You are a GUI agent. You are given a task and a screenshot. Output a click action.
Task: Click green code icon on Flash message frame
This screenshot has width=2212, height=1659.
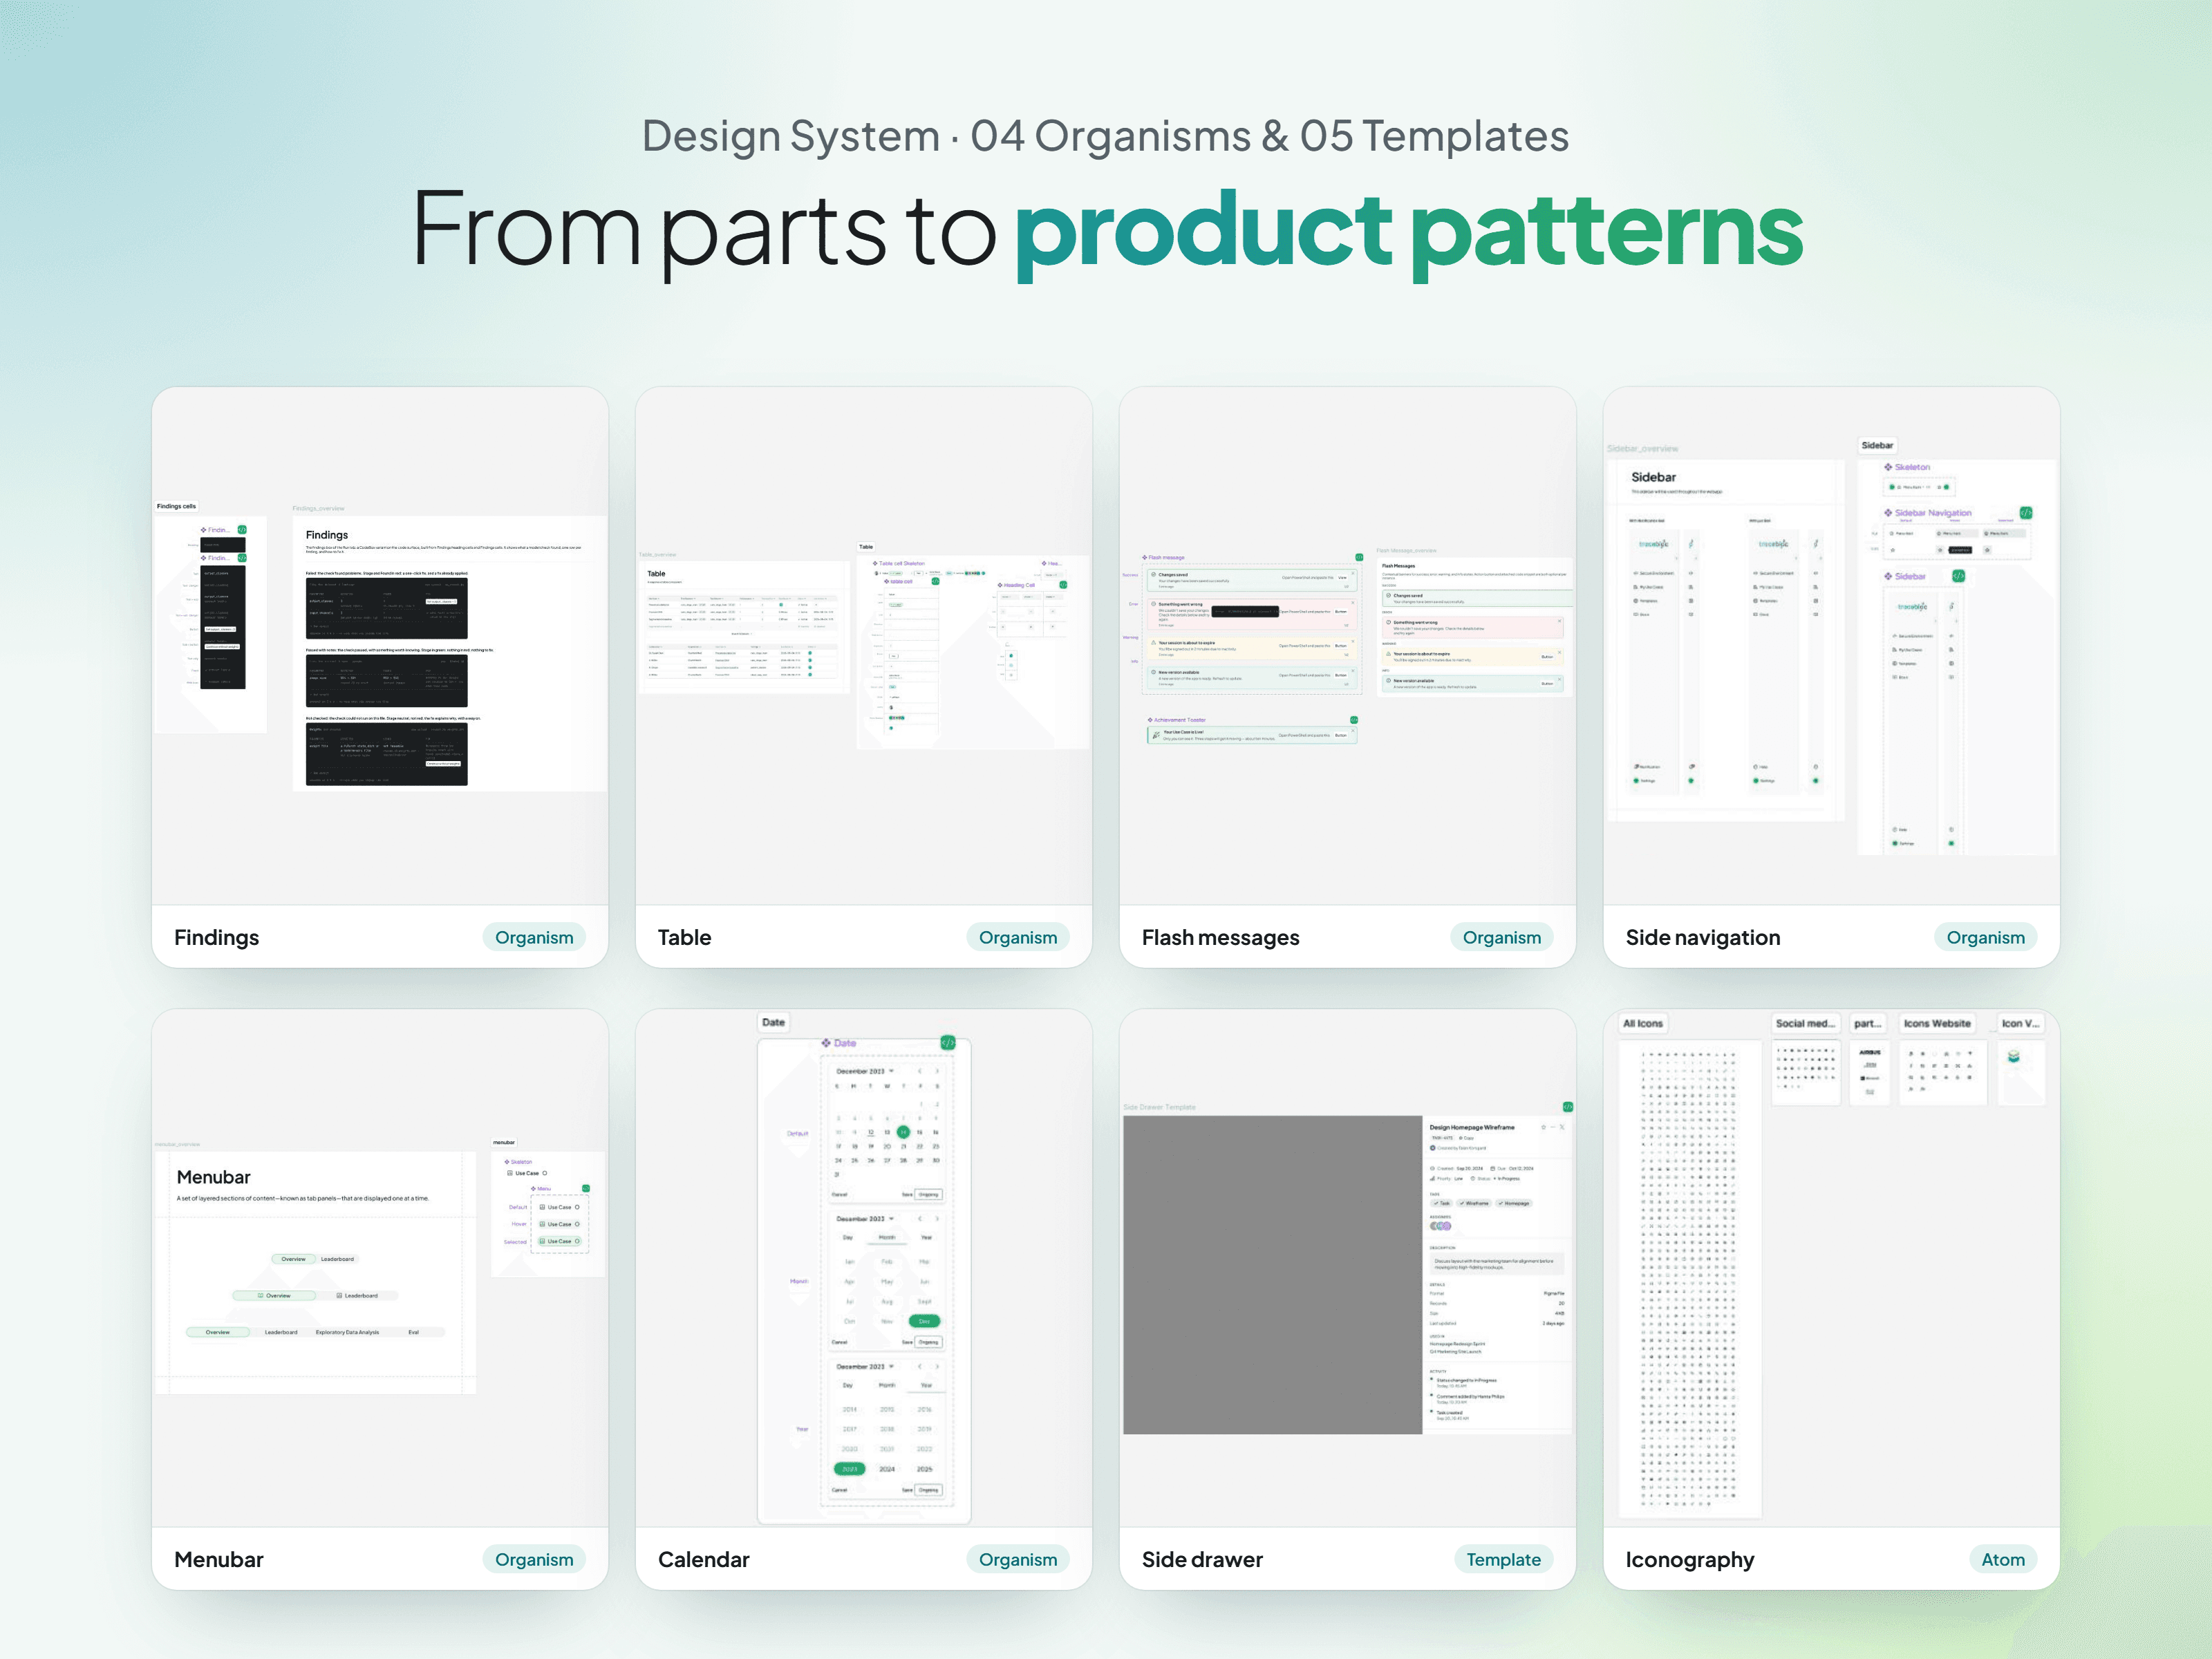click(1359, 557)
